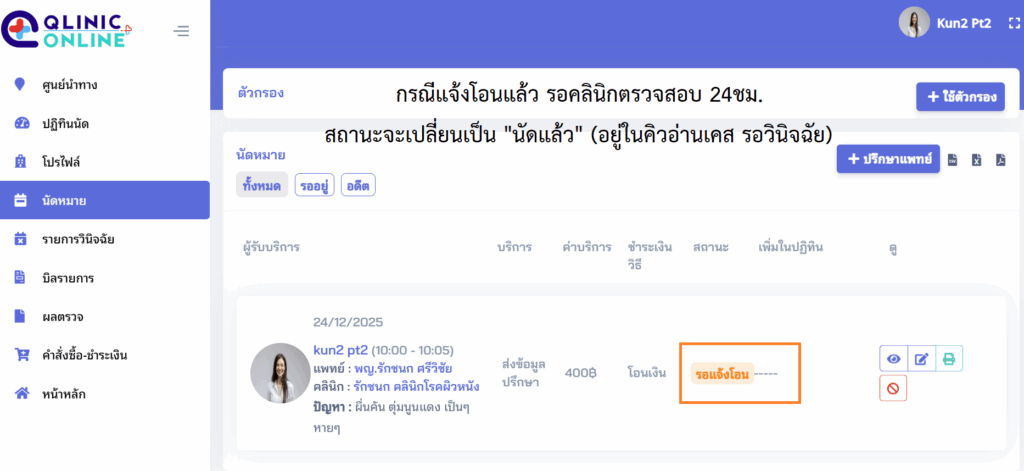Edit the appointment using the pencil icon

922,359
